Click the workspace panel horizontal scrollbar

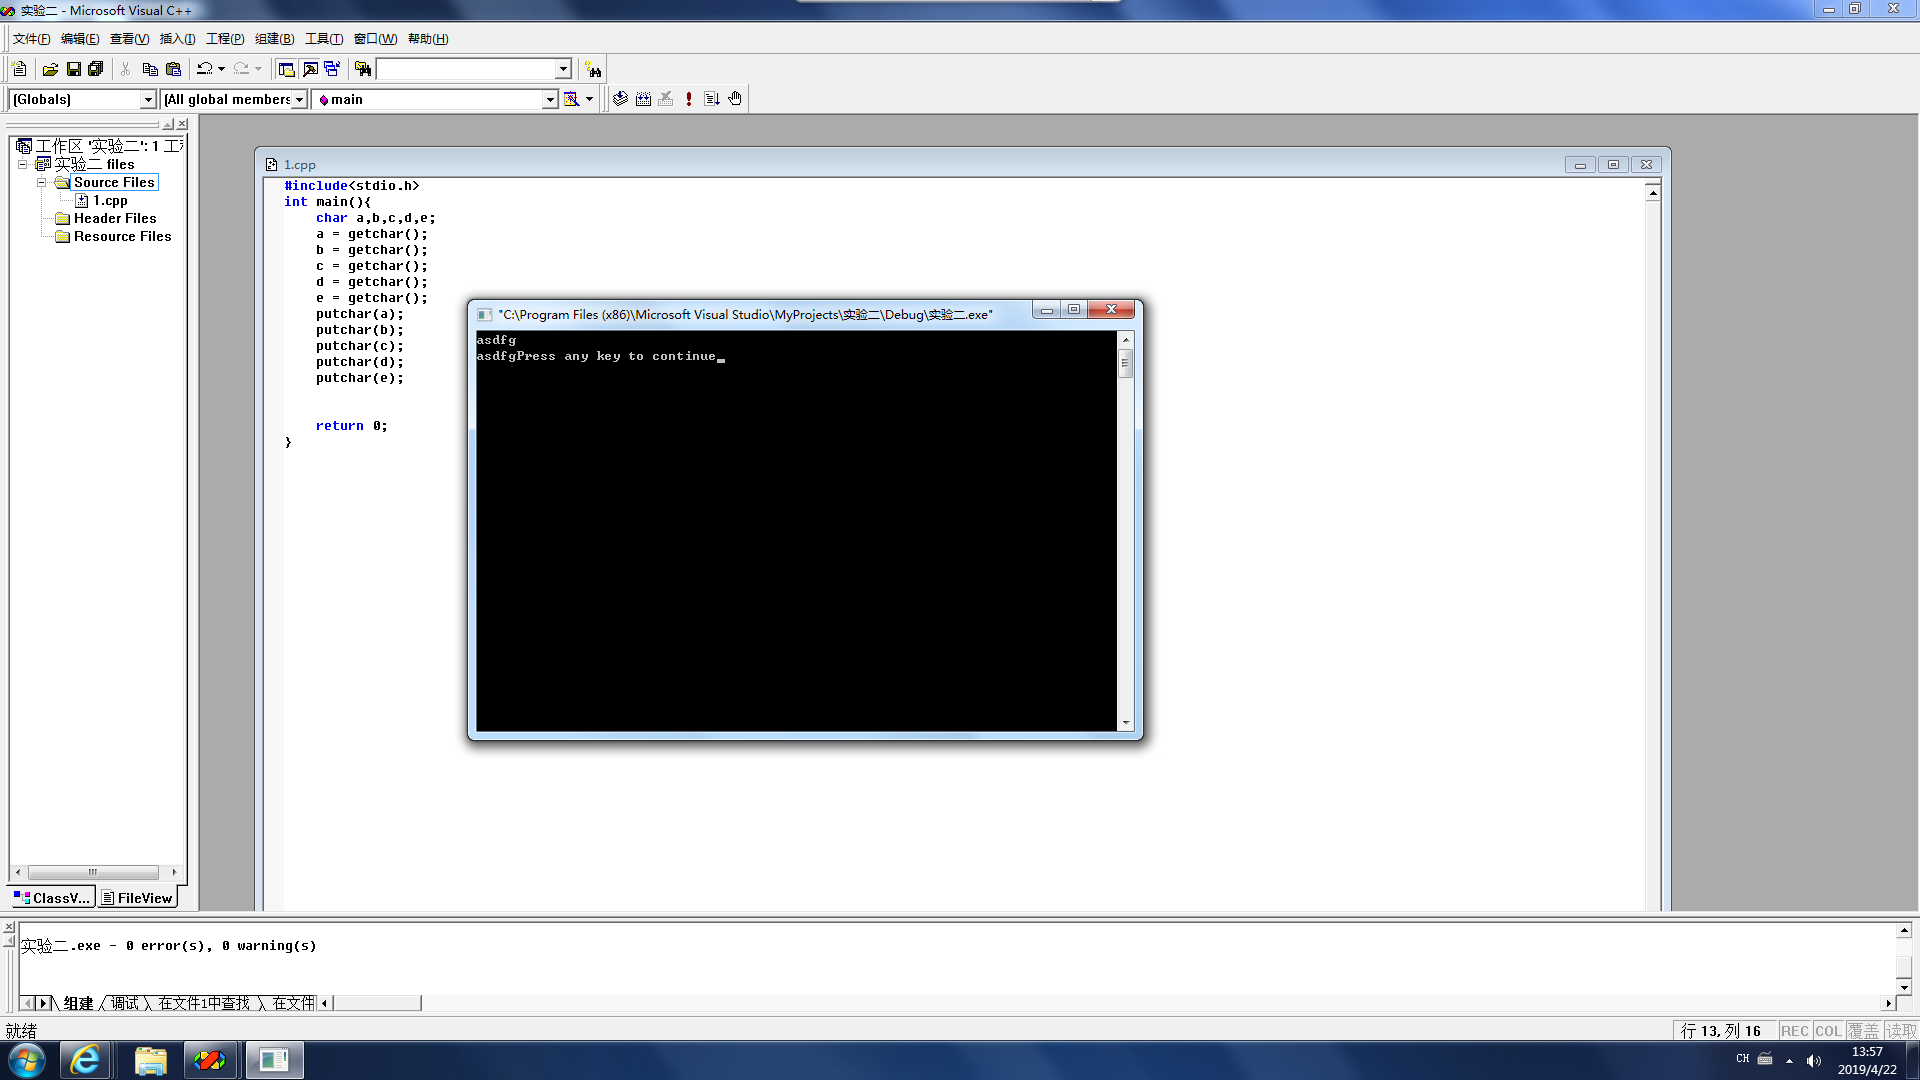point(93,872)
